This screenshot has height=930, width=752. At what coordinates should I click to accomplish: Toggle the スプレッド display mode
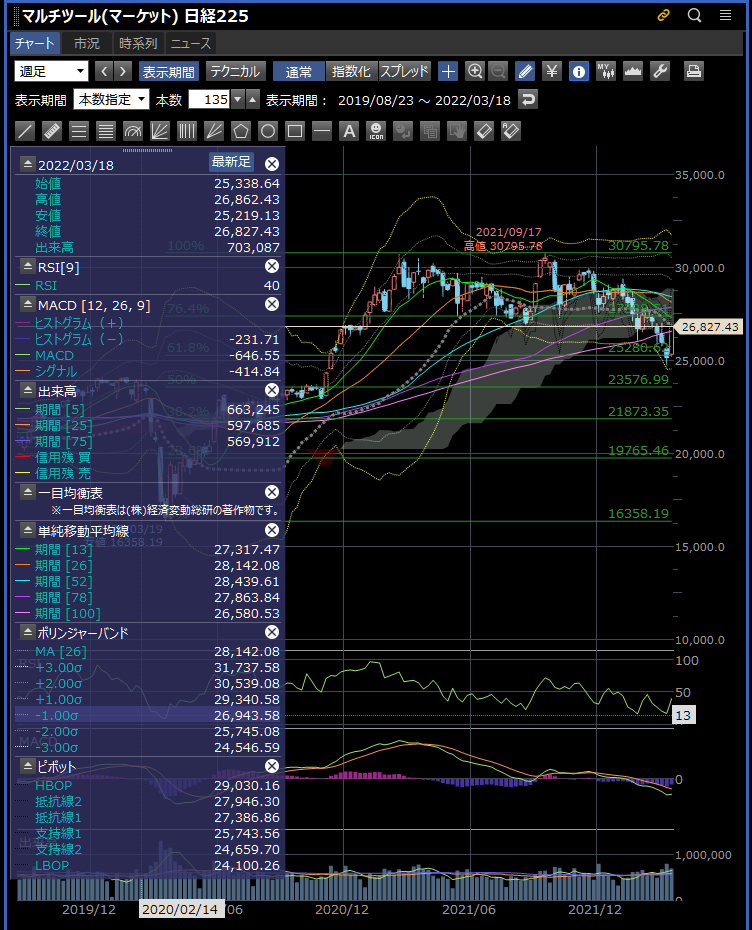coord(405,71)
